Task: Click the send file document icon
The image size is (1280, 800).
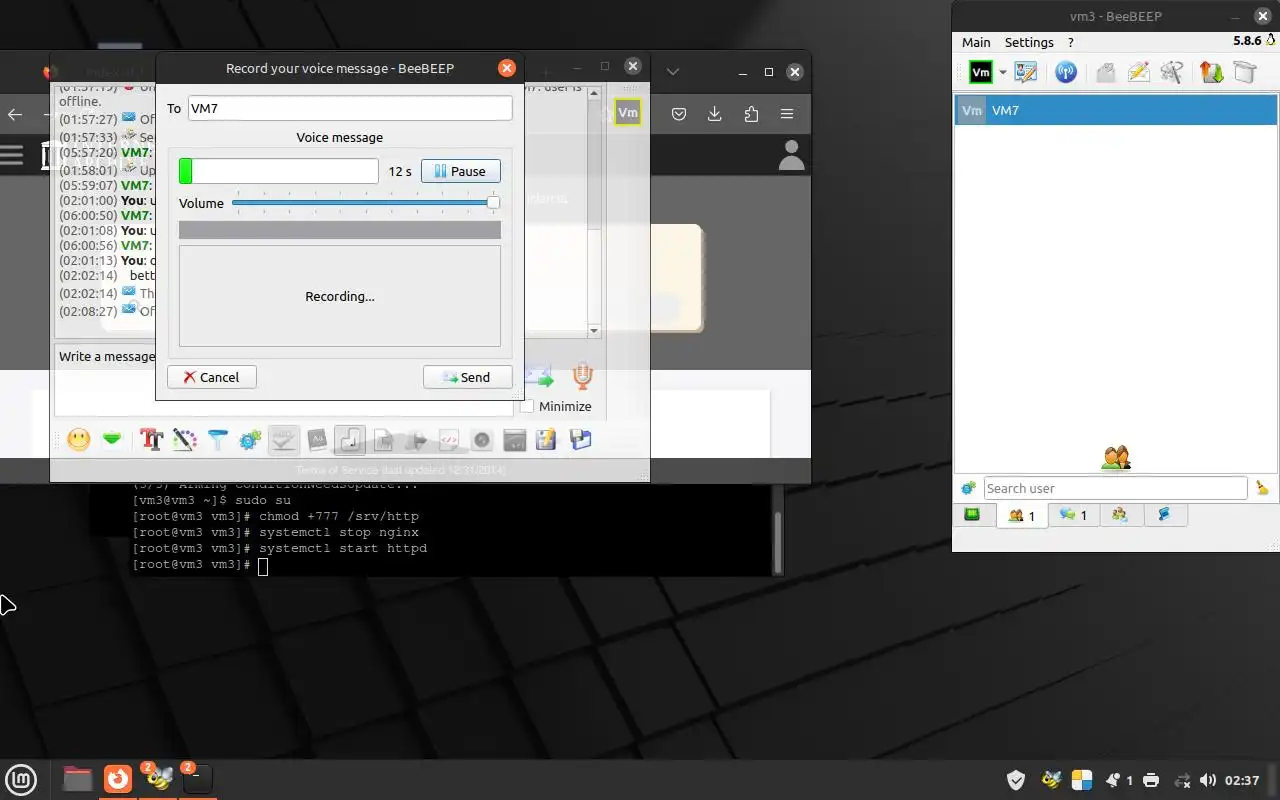Action: tap(382, 439)
